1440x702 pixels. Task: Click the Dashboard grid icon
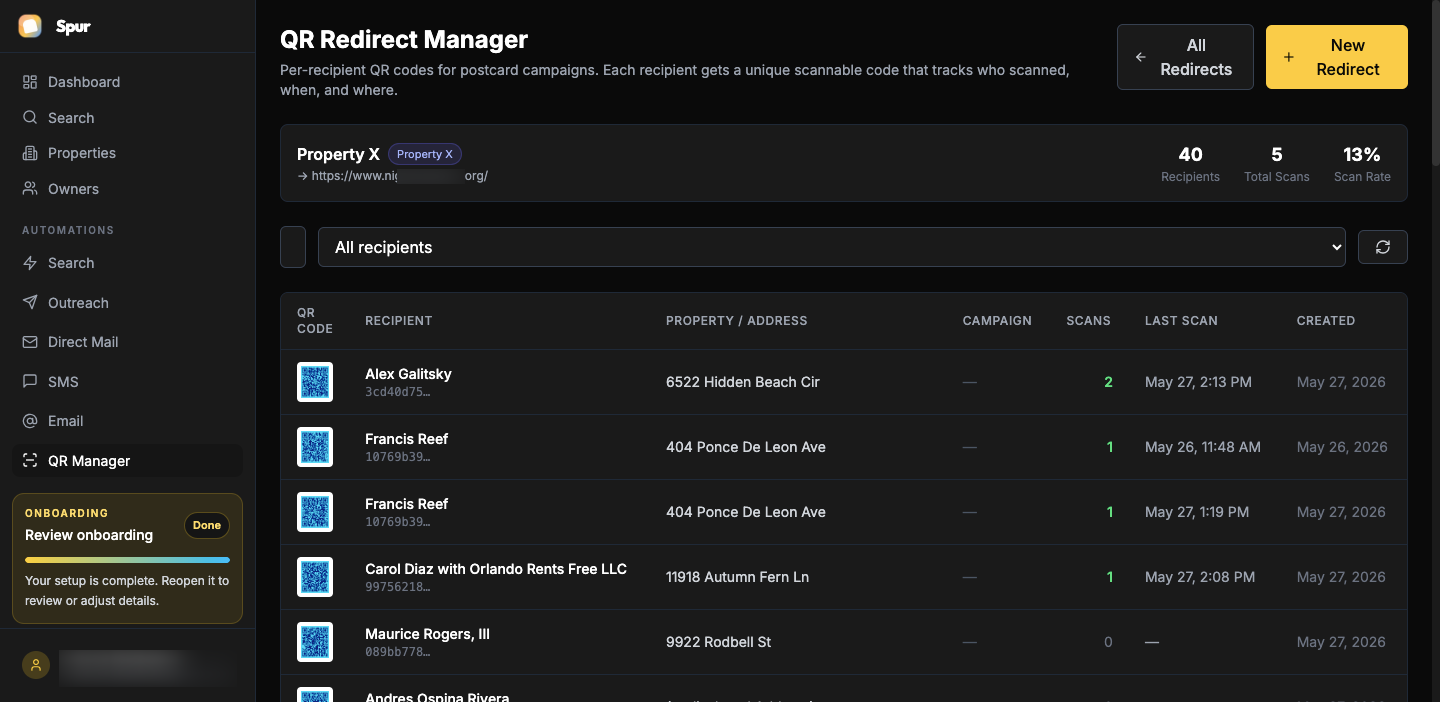coord(30,82)
